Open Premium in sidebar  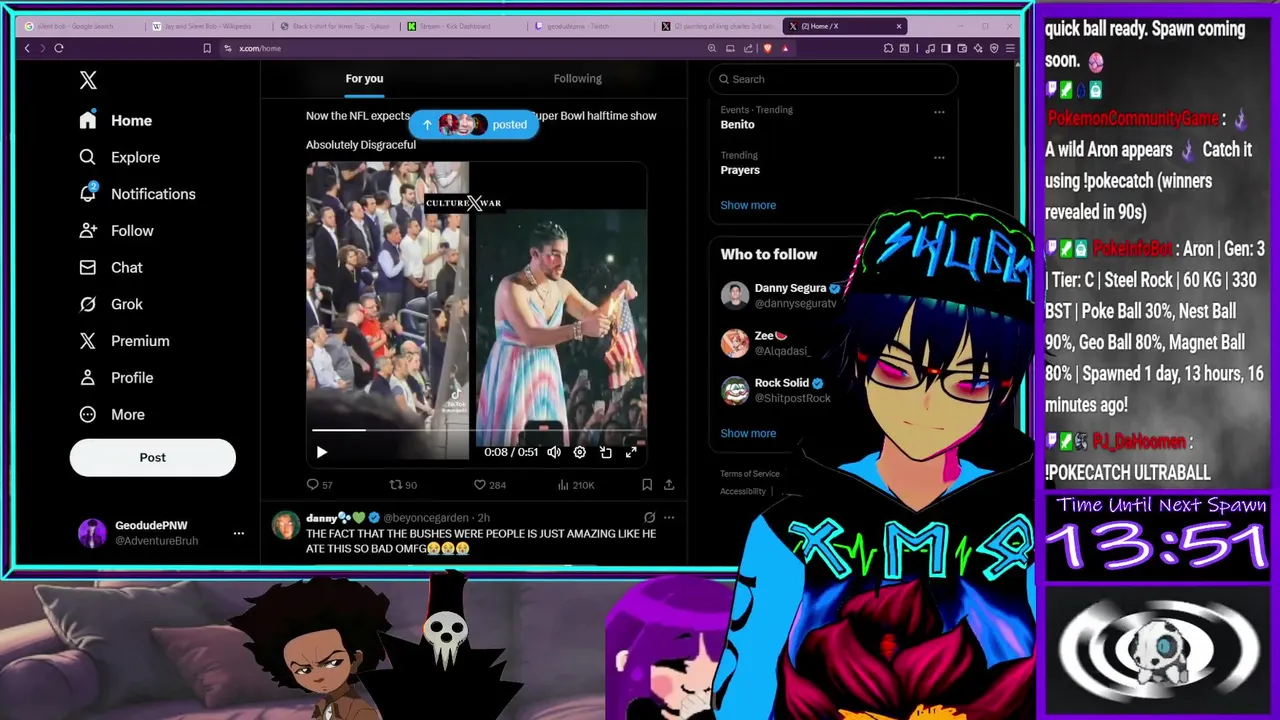click(x=125, y=341)
